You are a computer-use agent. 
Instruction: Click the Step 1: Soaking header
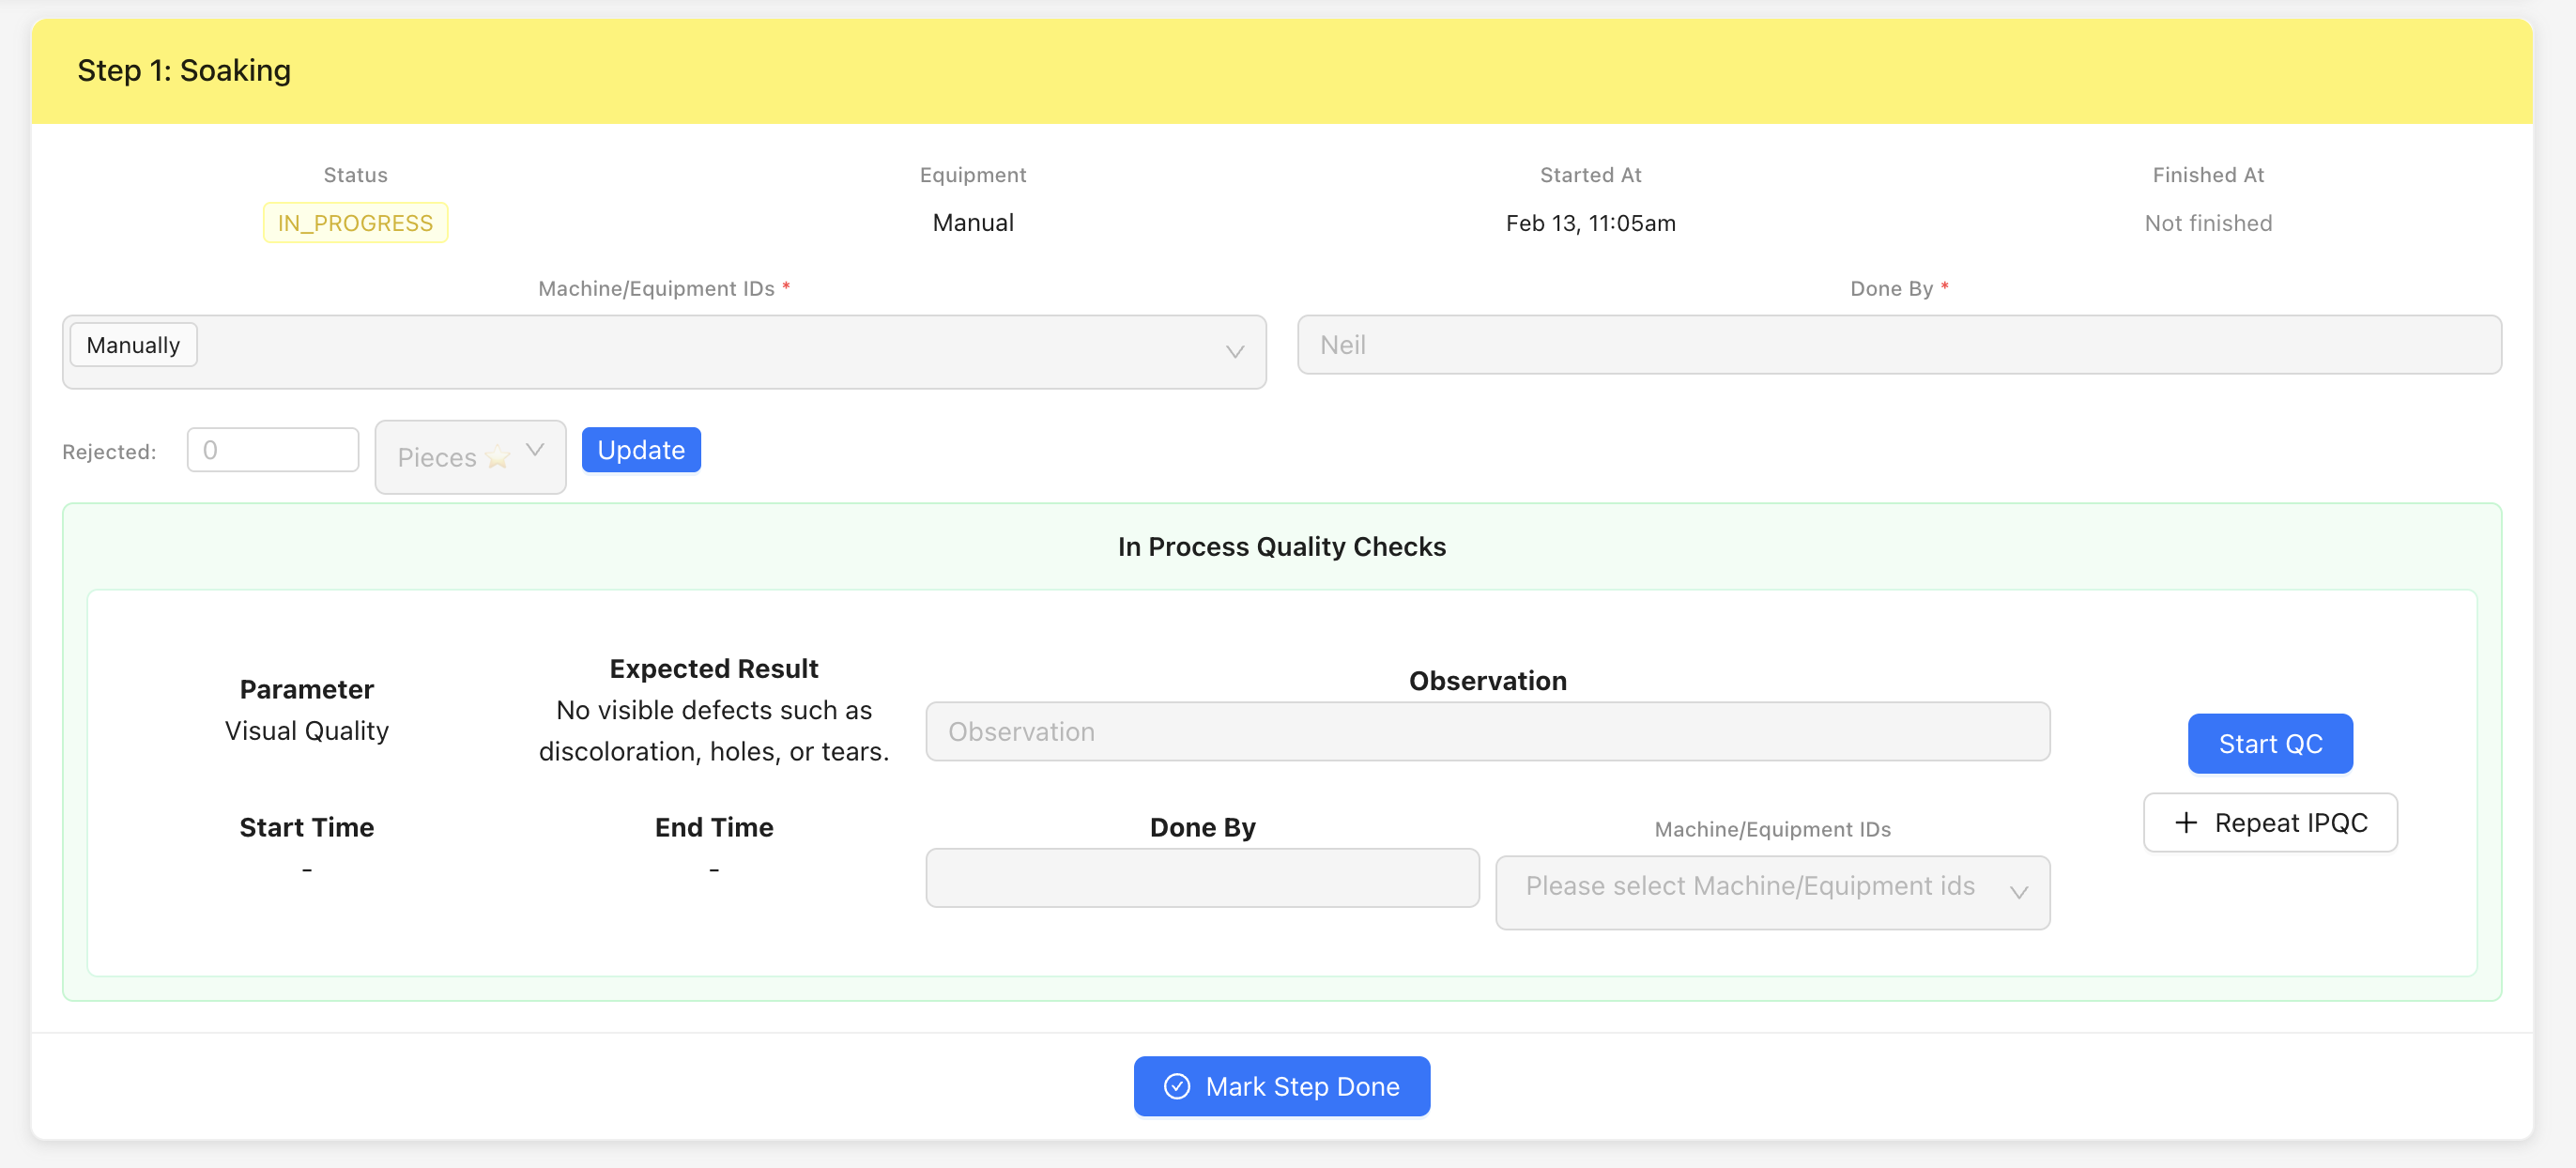pyautogui.click(x=185, y=70)
